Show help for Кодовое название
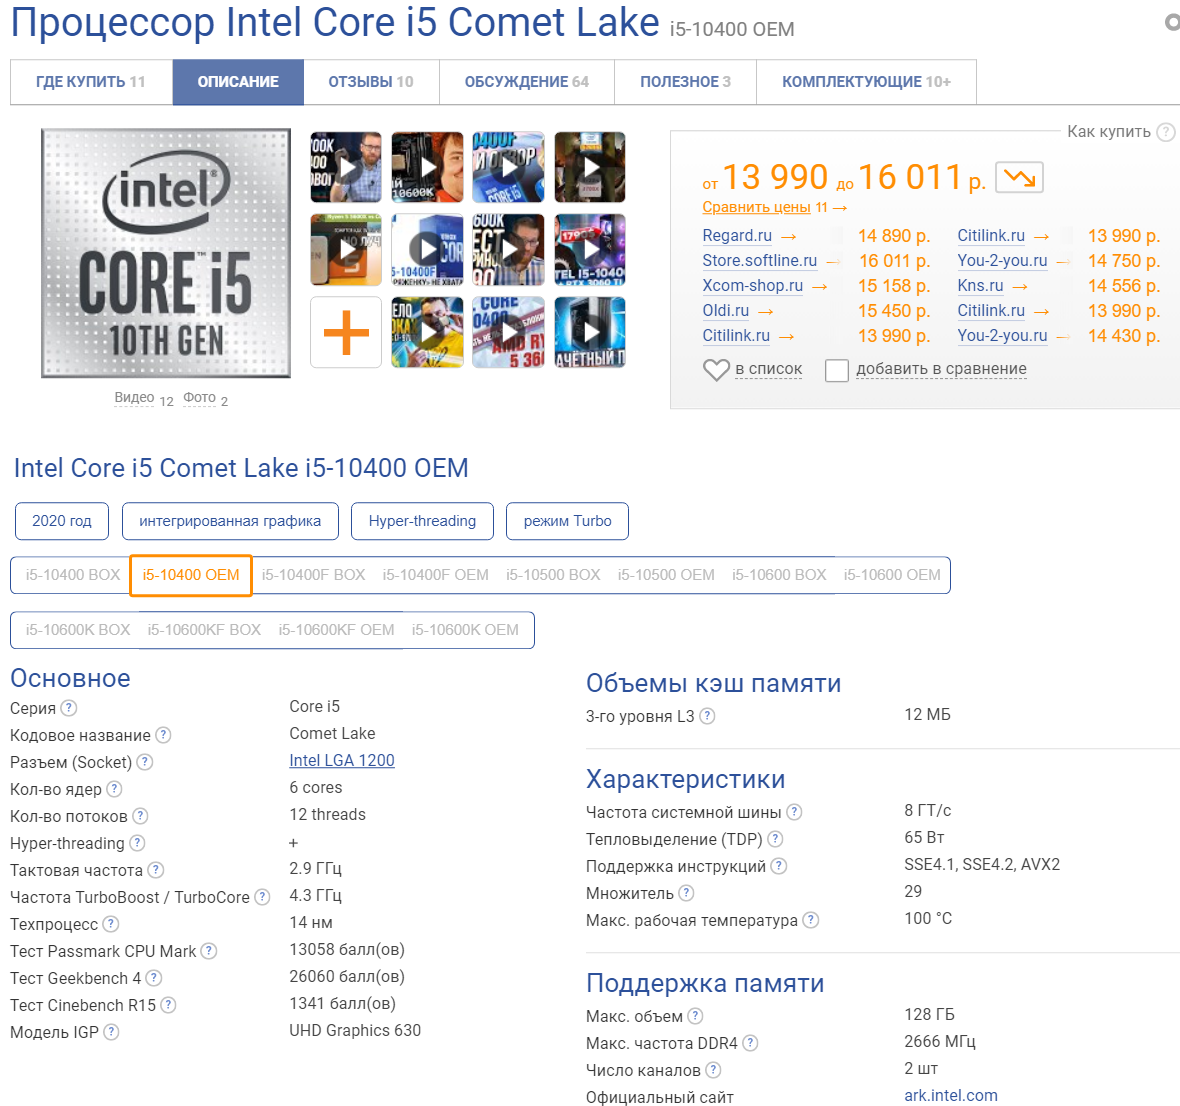1180x1106 pixels. (x=163, y=735)
